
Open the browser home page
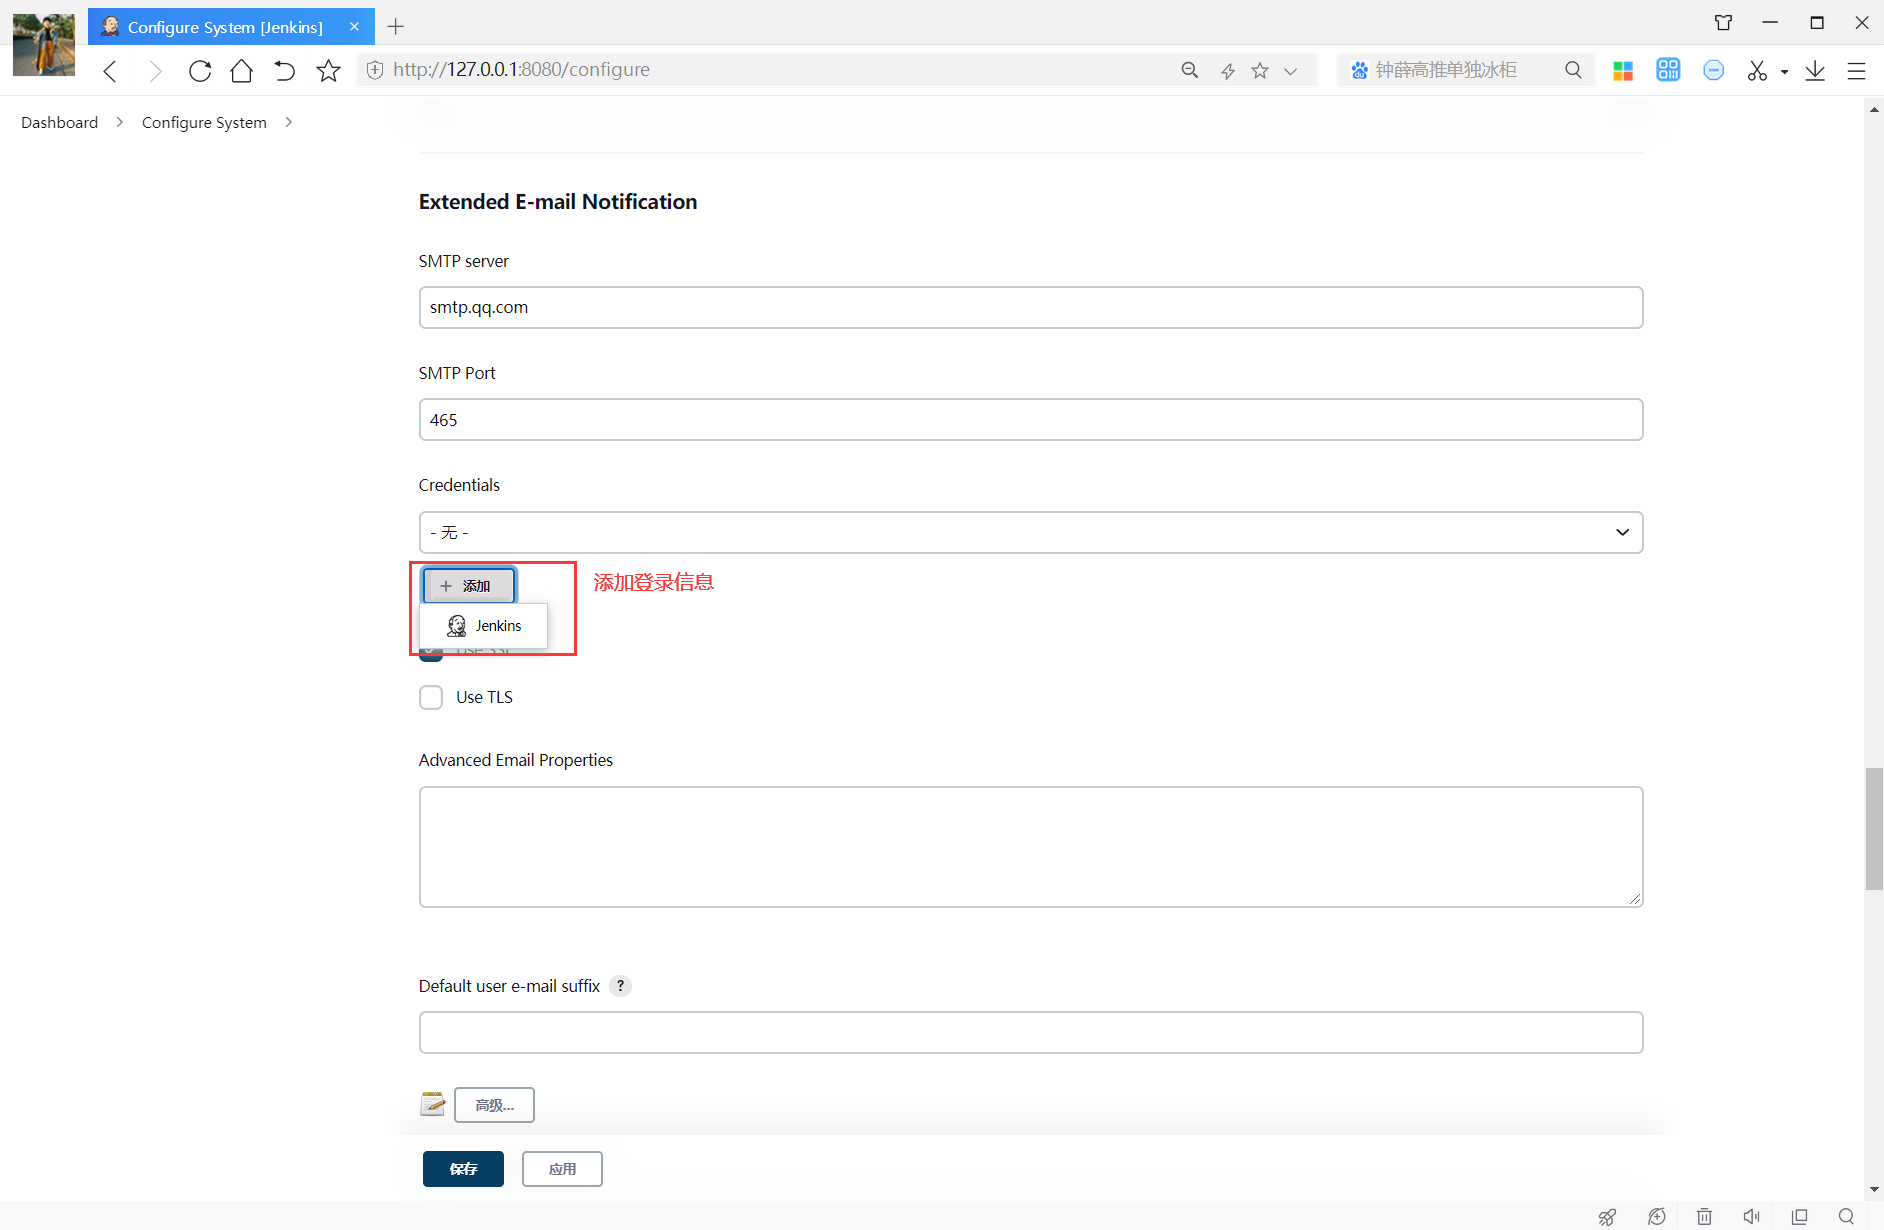pyautogui.click(x=242, y=70)
